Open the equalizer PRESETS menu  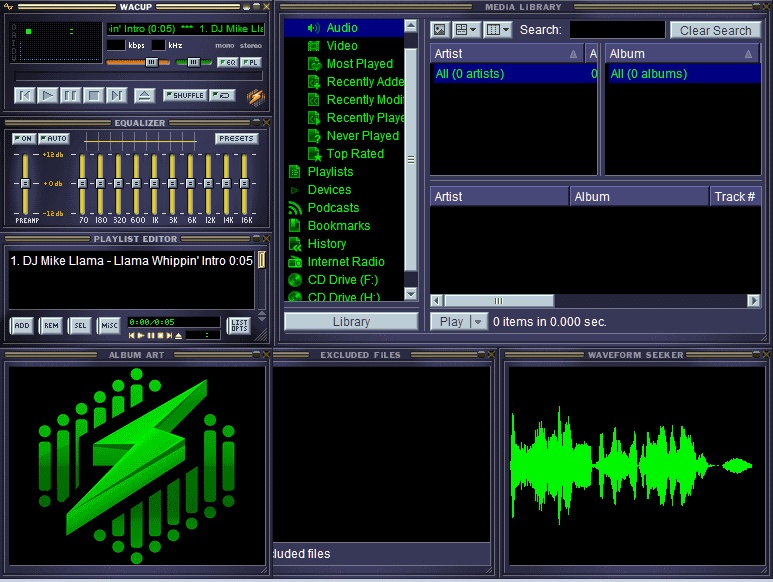pos(236,139)
